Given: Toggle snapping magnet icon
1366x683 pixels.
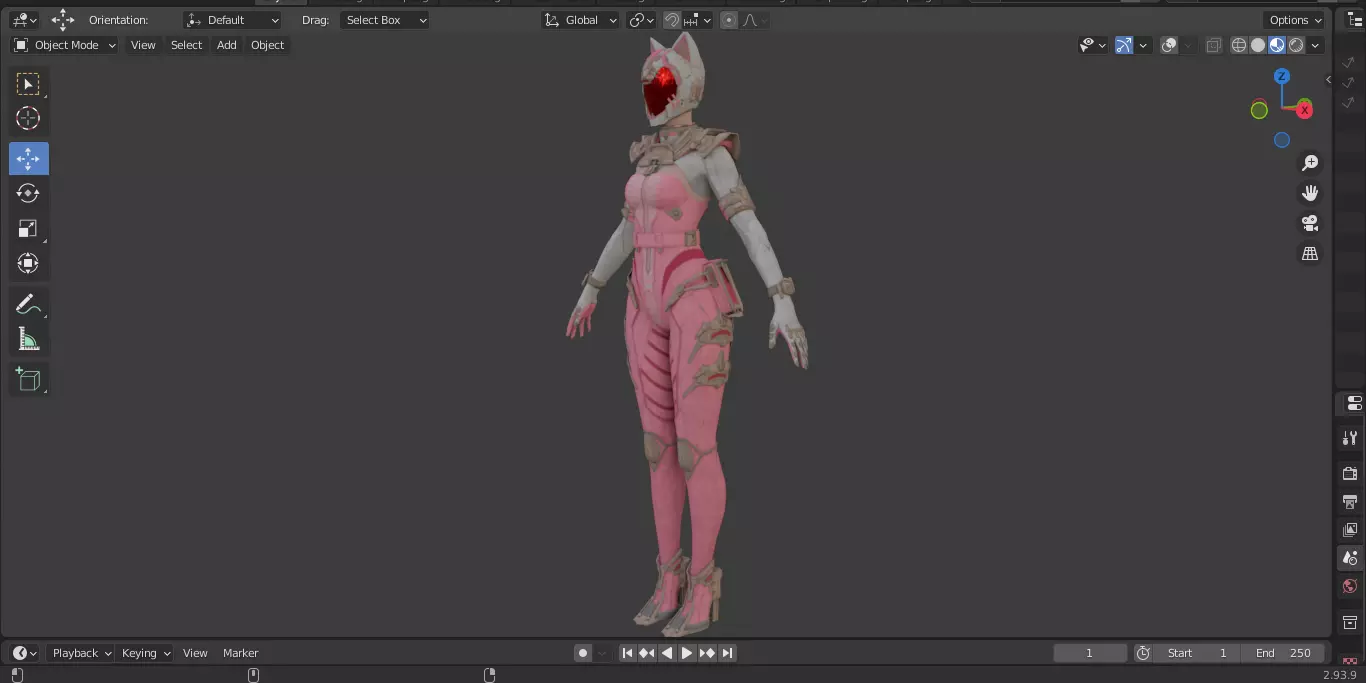Looking at the screenshot, I should point(672,20).
